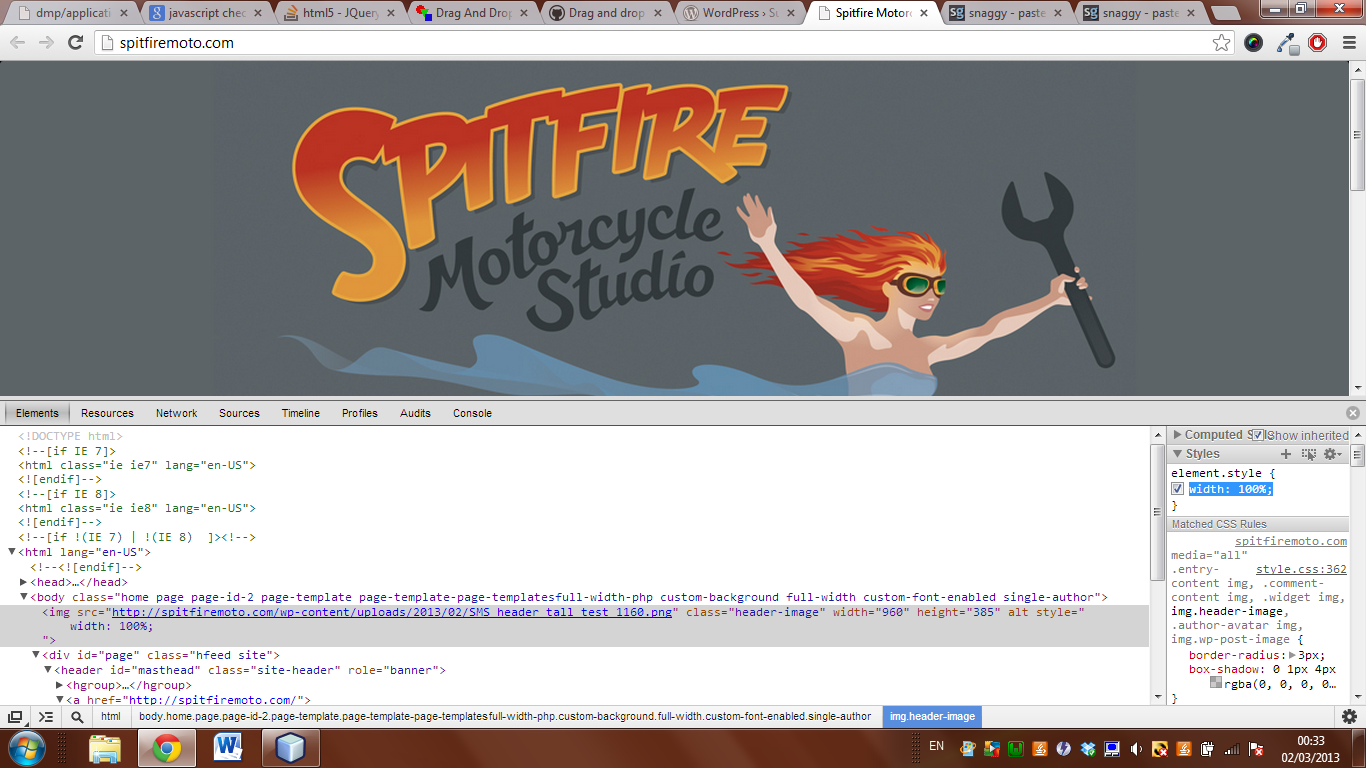1366x768 pixels.
Task: Toggle element state icon in Styles header
Action: pos(1309,454)
